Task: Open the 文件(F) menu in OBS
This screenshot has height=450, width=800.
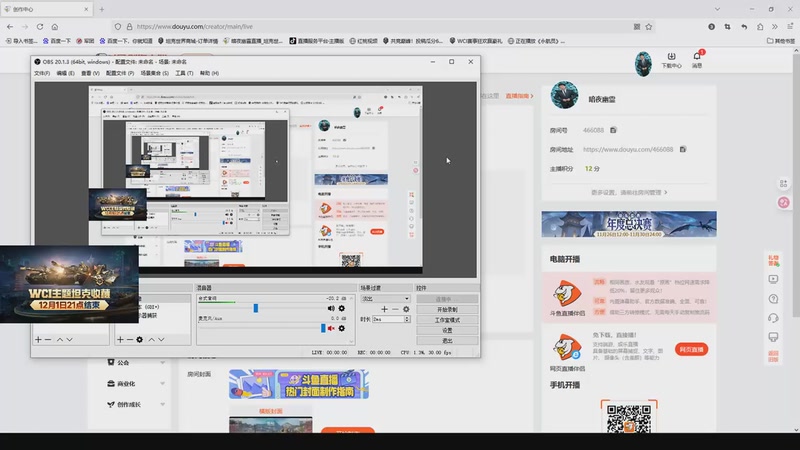Action: 42,73
